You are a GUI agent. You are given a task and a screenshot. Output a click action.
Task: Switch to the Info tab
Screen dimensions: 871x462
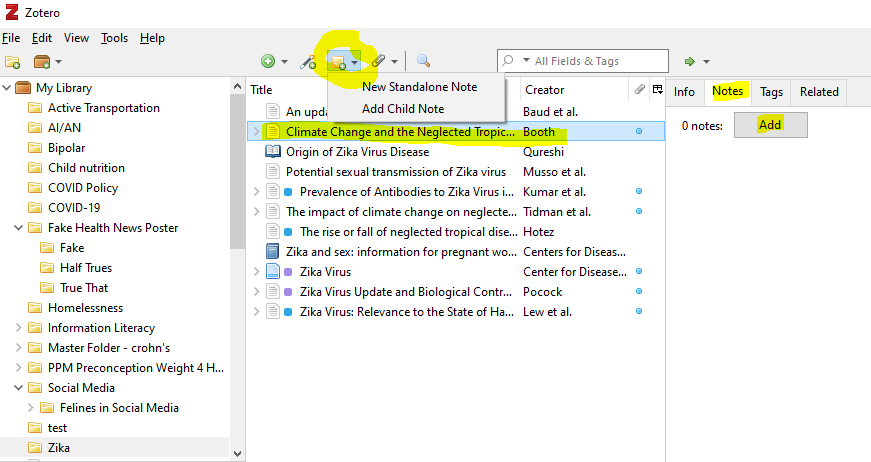pos(684,92)
